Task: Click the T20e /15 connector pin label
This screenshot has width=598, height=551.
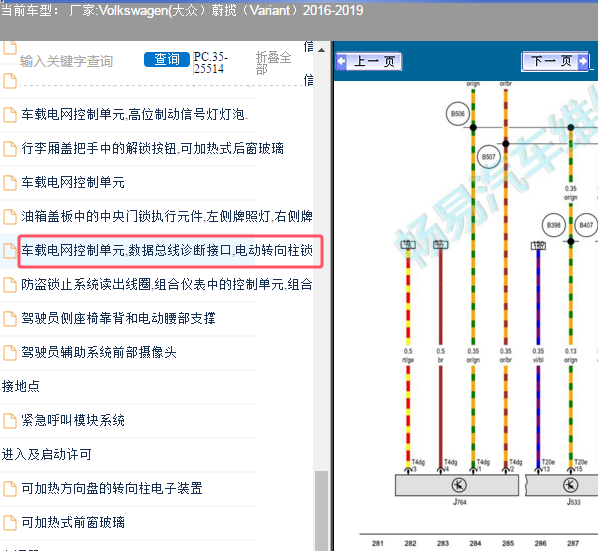Action: click(x=580, y=465)
